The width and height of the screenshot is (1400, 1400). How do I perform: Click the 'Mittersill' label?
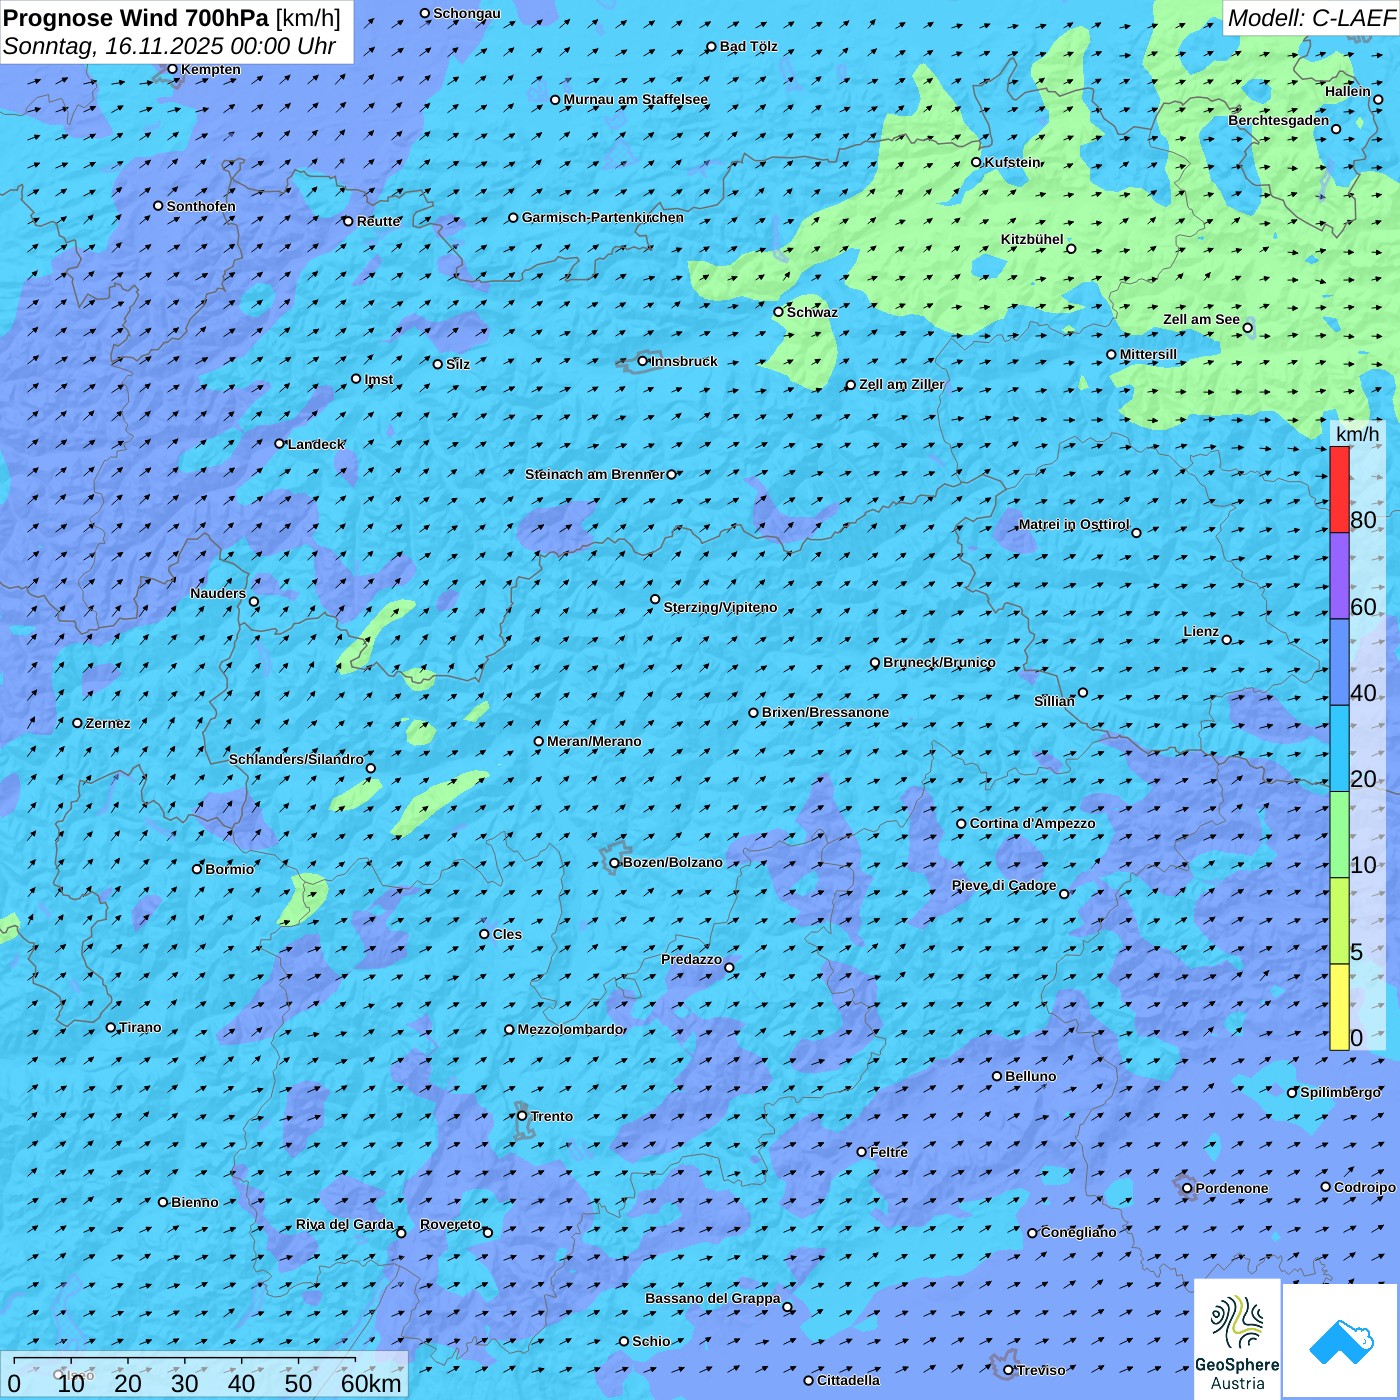coord(1148,354)
